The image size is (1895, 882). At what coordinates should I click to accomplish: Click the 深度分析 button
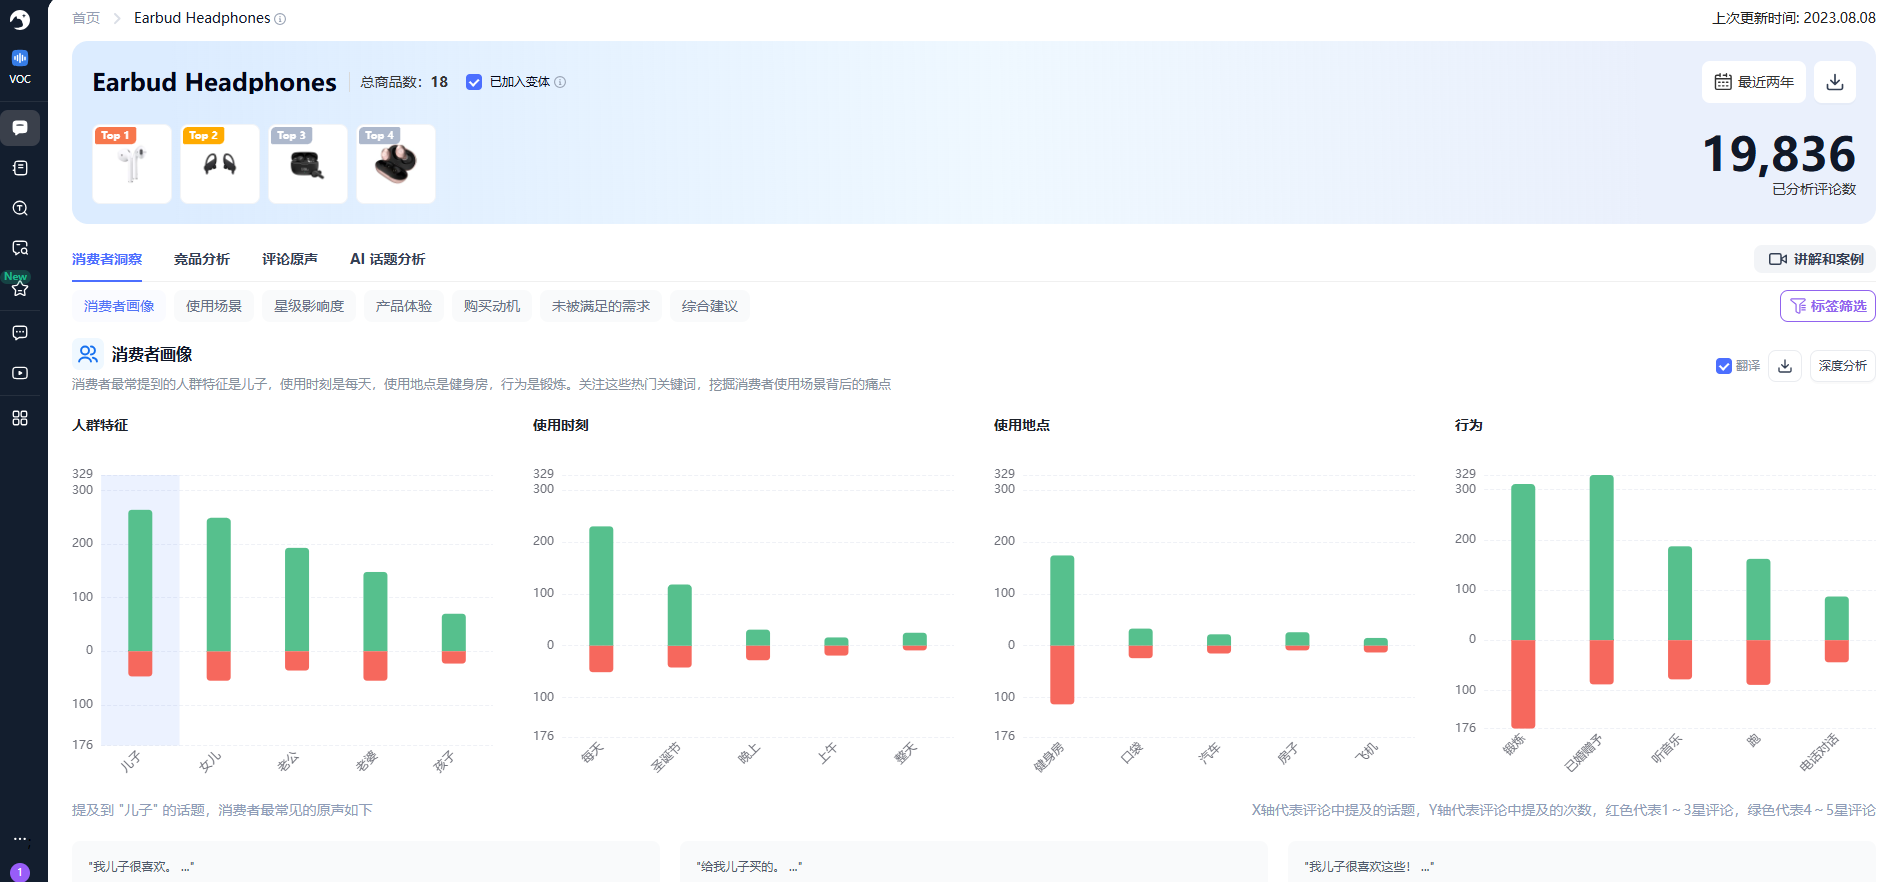pyautogui.click(x=1842, y=366)
